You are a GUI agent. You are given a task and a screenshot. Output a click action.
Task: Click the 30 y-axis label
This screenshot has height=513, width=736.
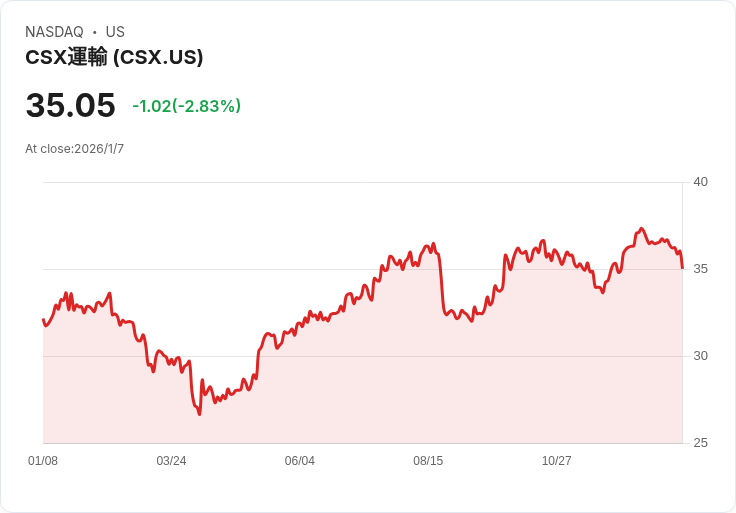pyautogui.click(x=700, y=356)
